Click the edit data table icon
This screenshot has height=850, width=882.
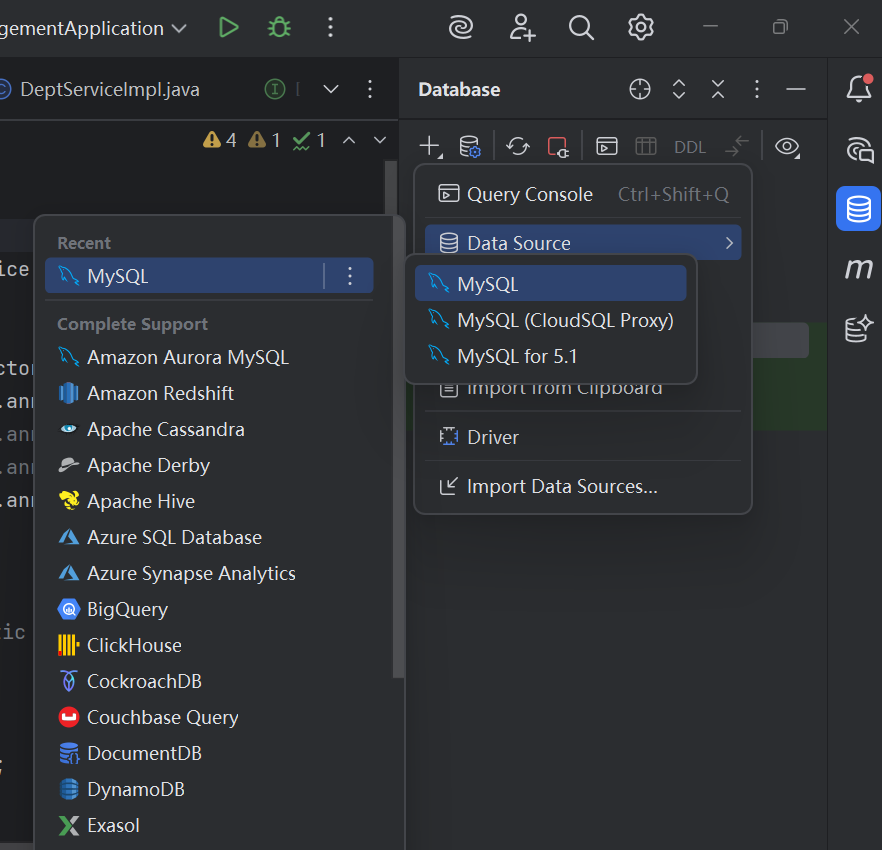point(645,146)
